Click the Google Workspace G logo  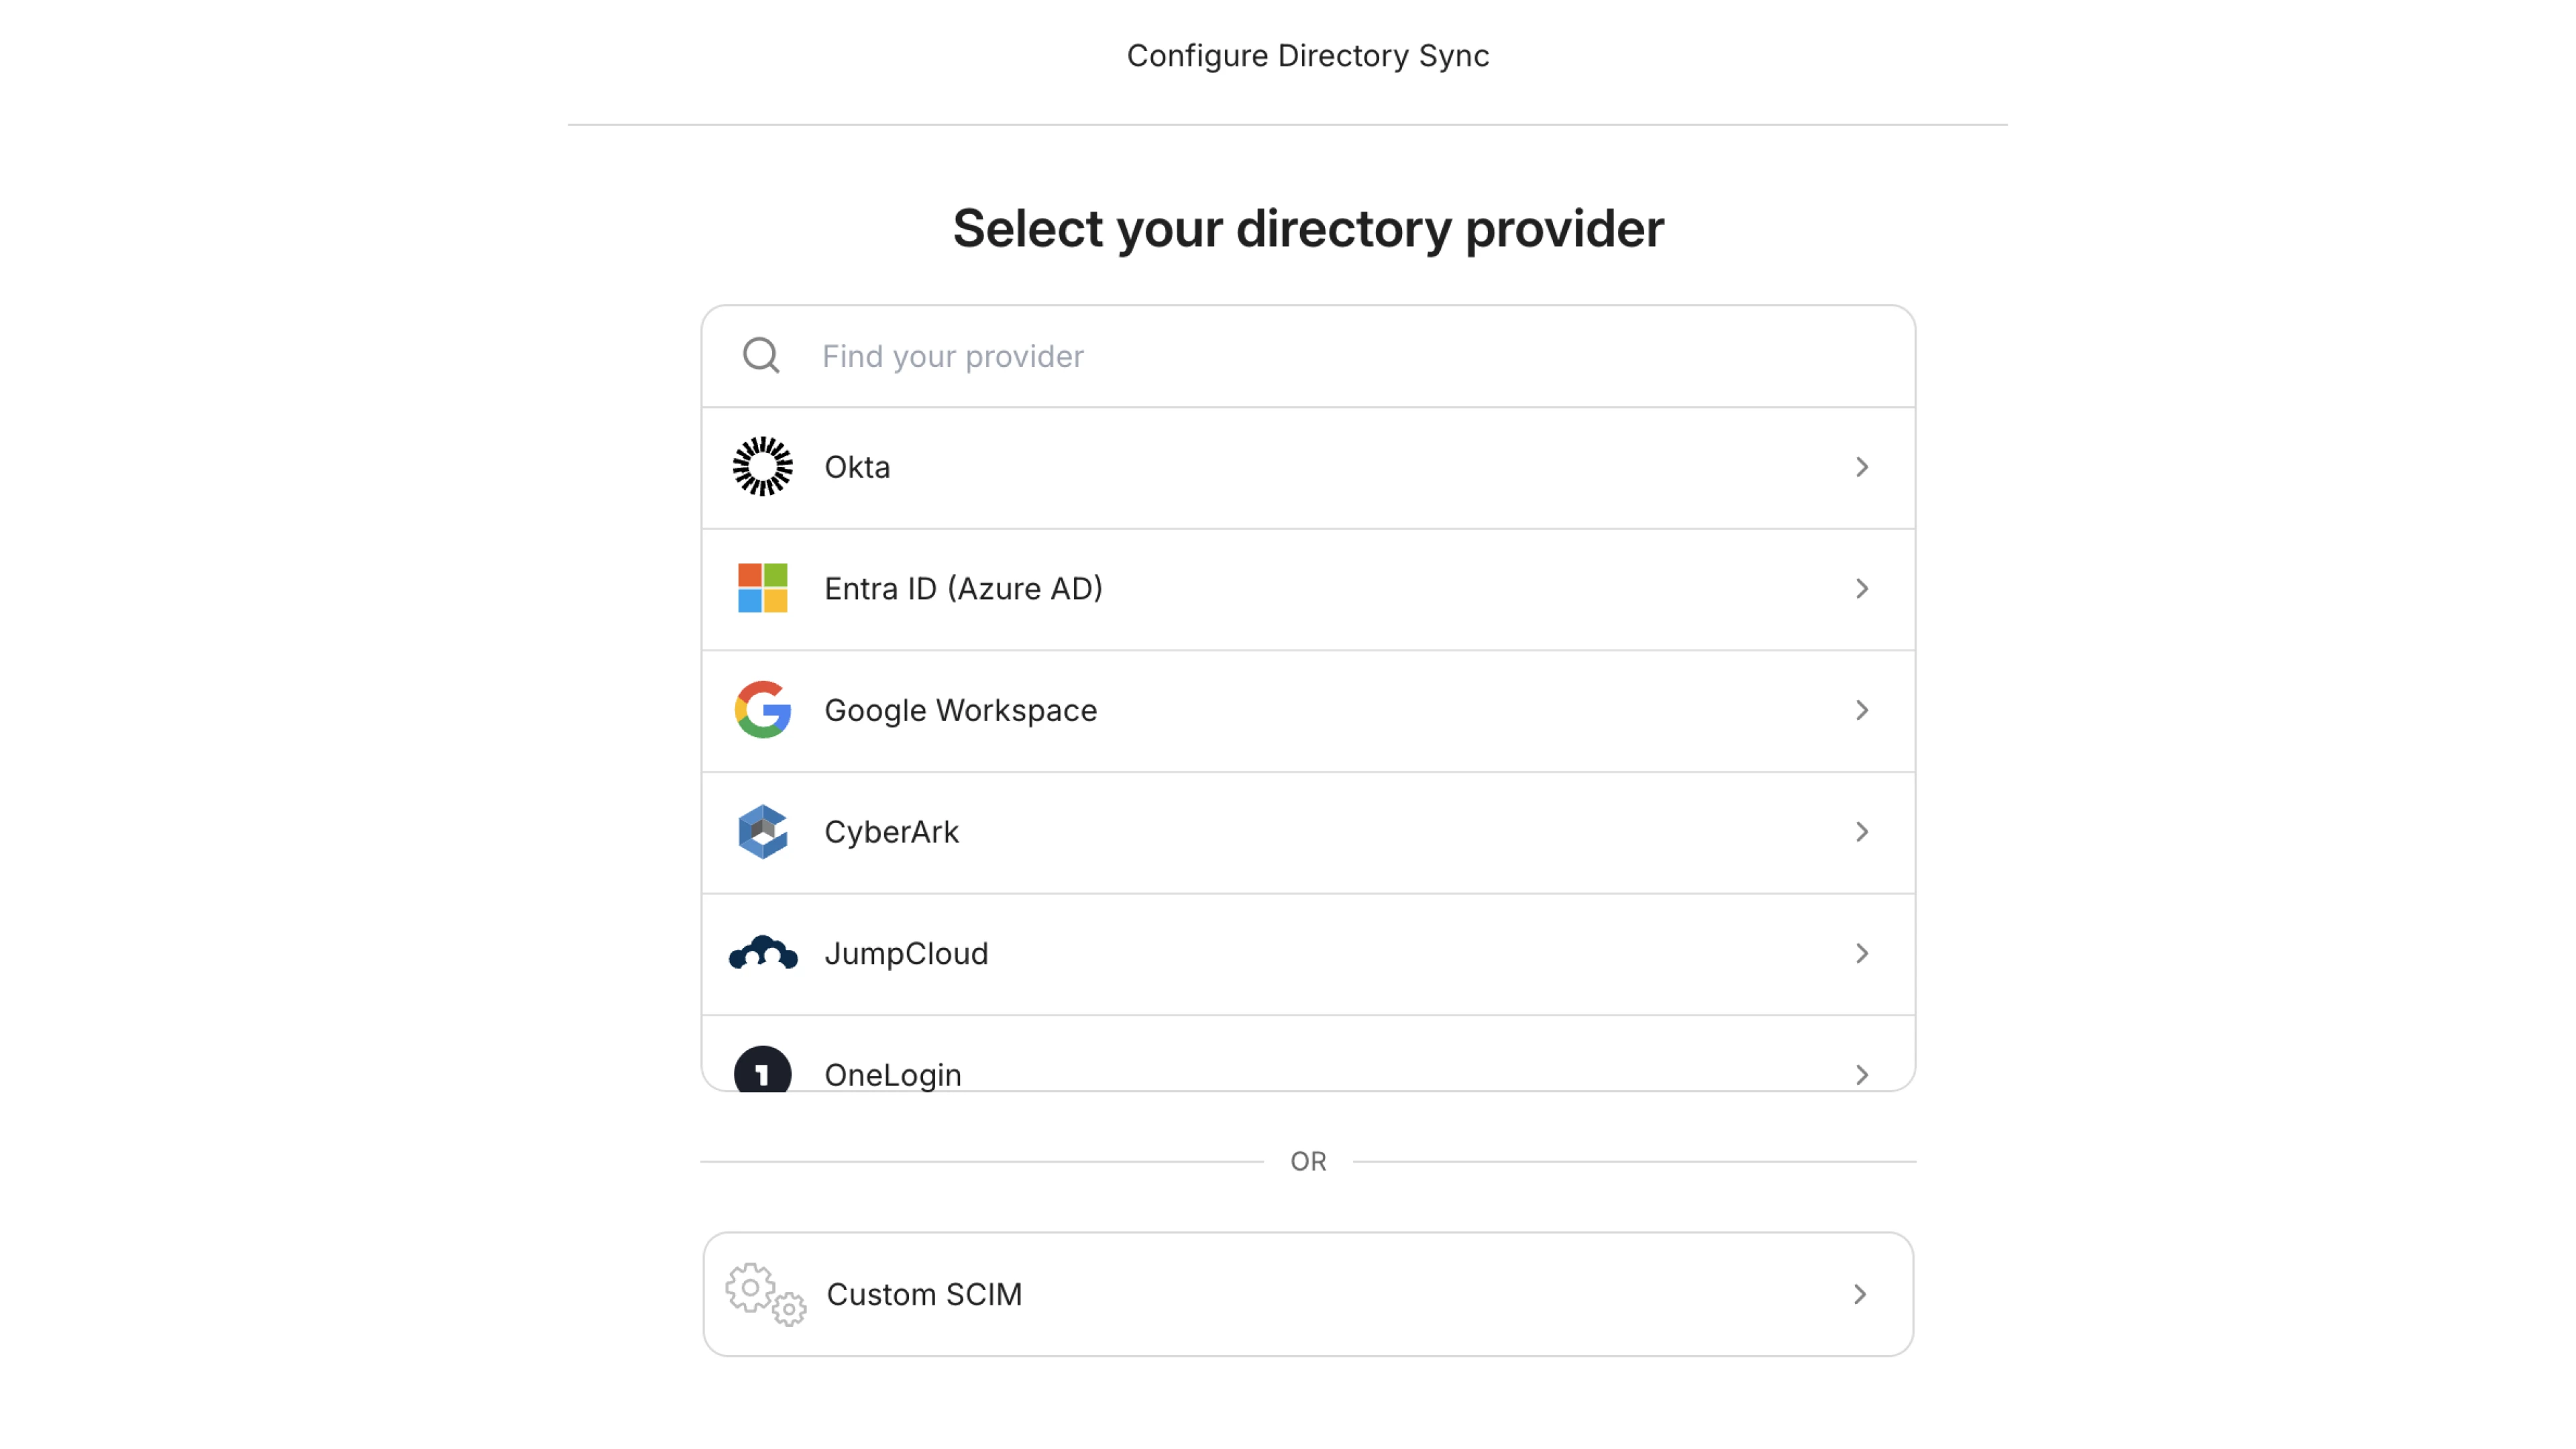click(x=762, y=710)
